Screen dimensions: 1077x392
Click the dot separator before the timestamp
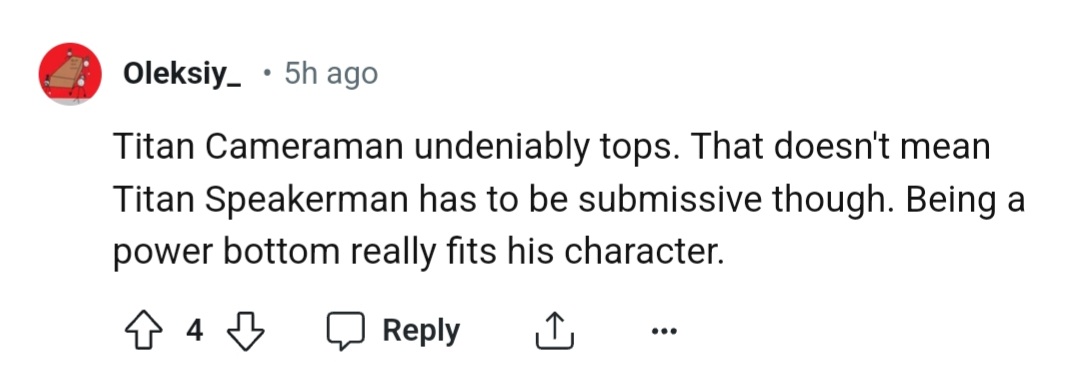[267, 71]
